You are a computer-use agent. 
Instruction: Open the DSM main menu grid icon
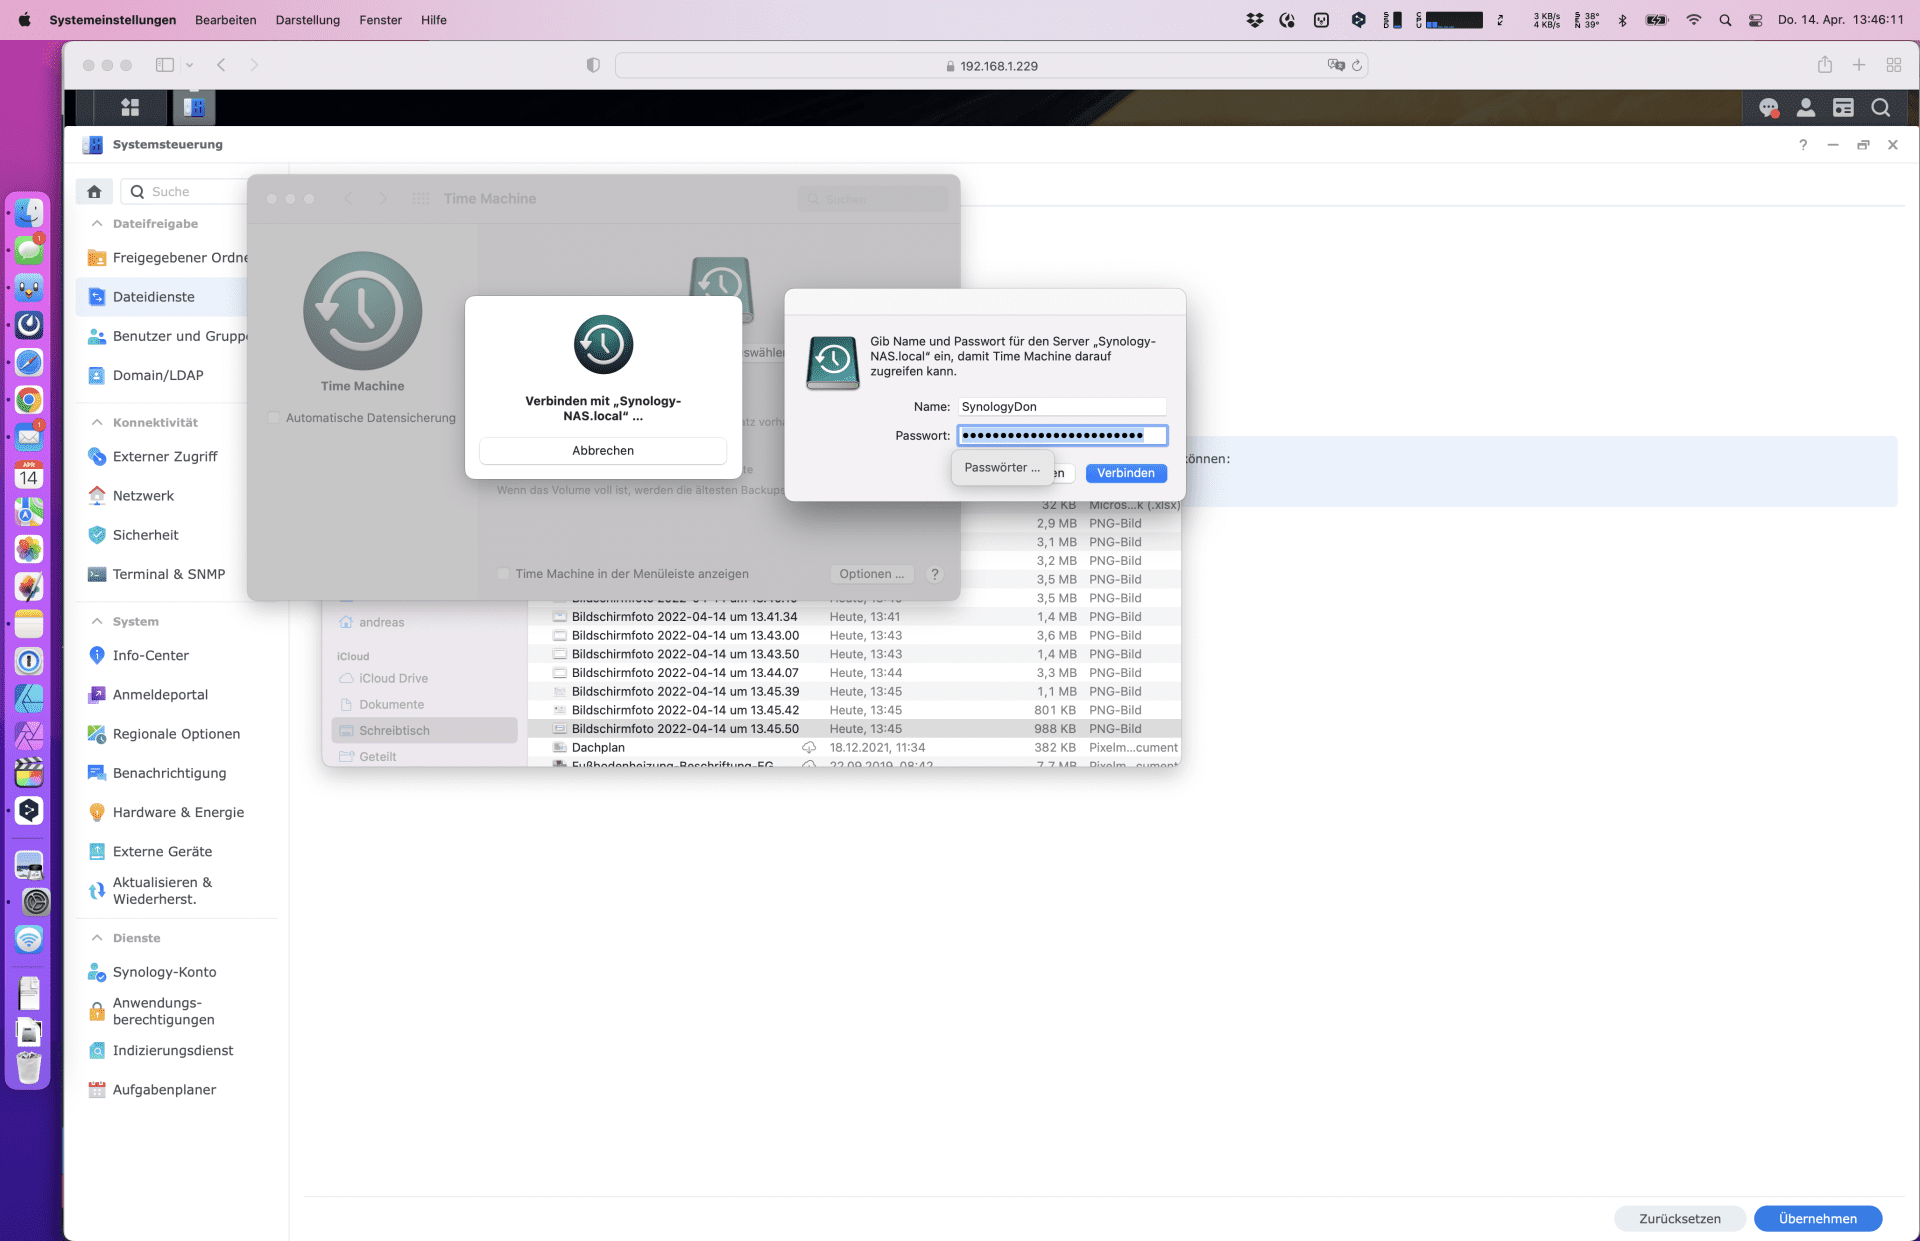coord(130,107)
